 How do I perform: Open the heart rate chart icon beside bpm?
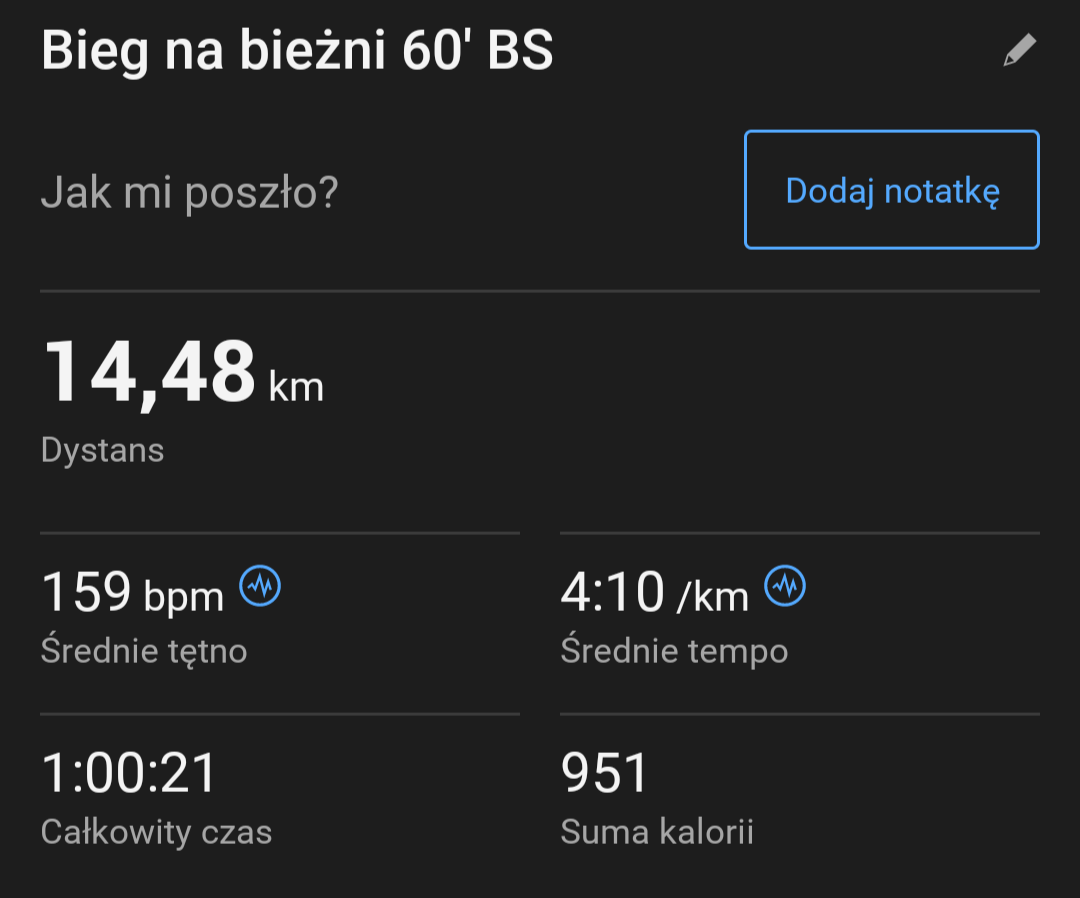tap(260, 587)
